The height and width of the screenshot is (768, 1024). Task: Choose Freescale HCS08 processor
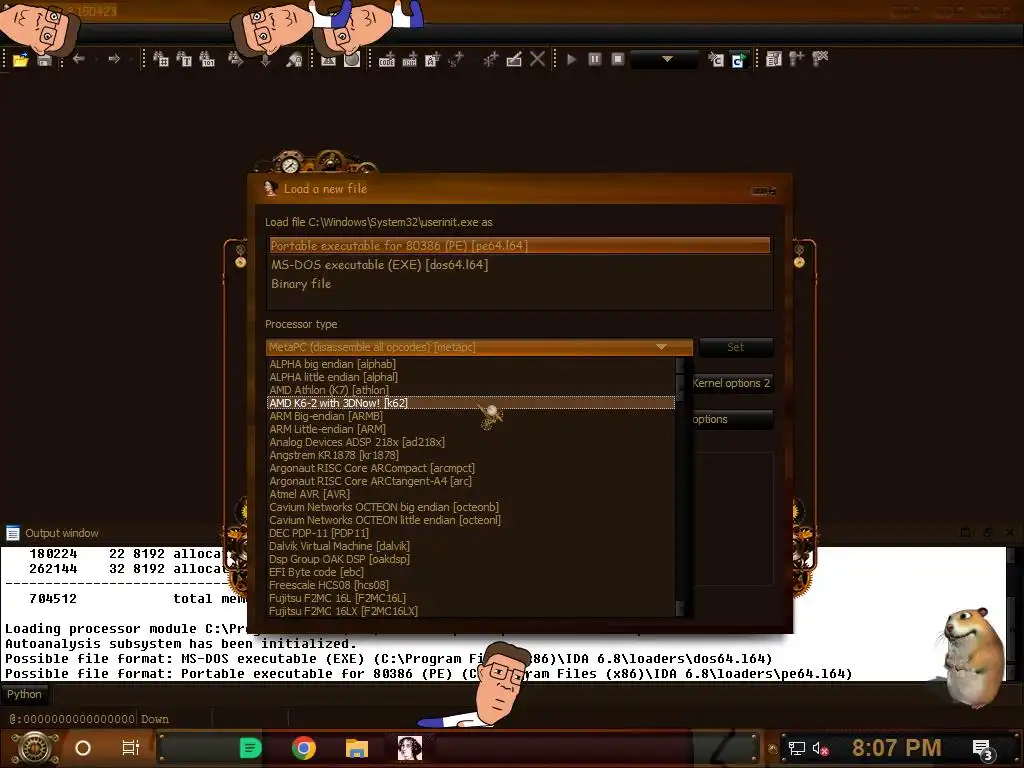click(471, 585)
